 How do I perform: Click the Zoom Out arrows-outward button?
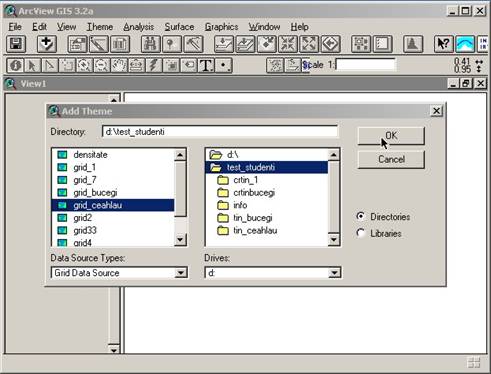coord(309,44)
